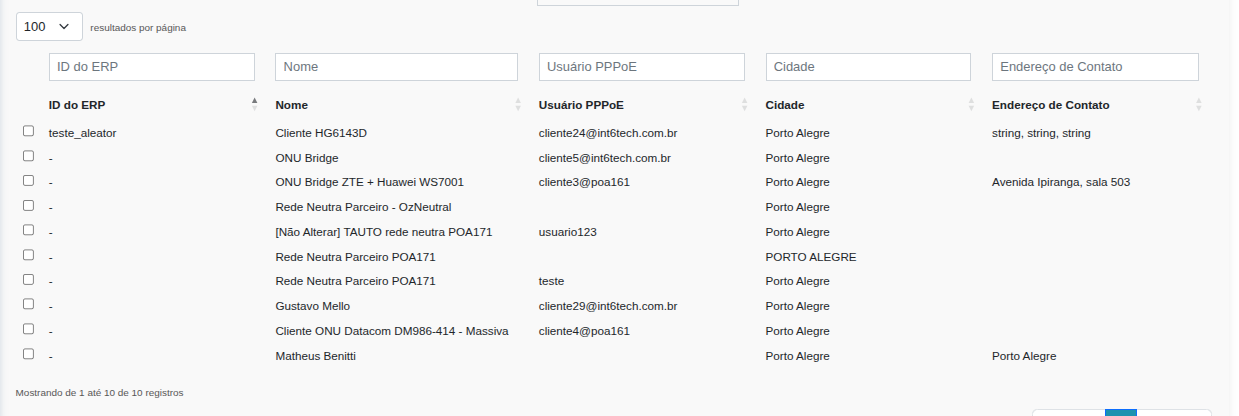Screen dimensions: 1239x416
Task: Check the TAUTO rede neutra row checkbox
Action: click(x=29, y=230)
